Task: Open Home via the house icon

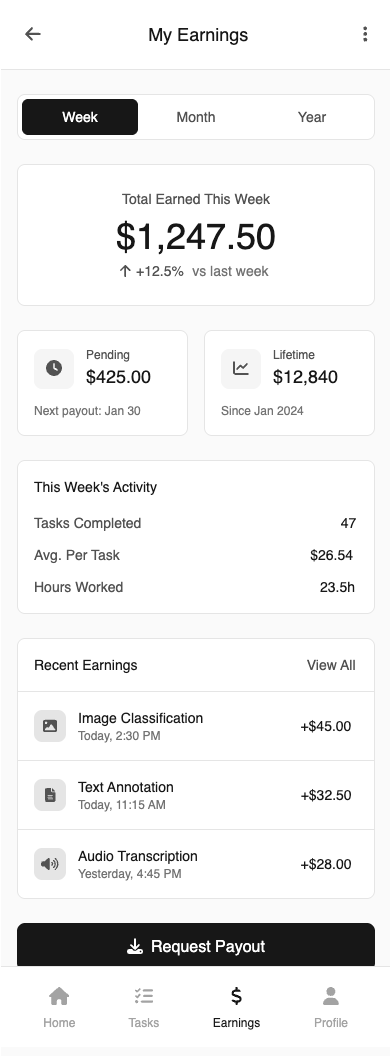Action: [x=59, y=995]
